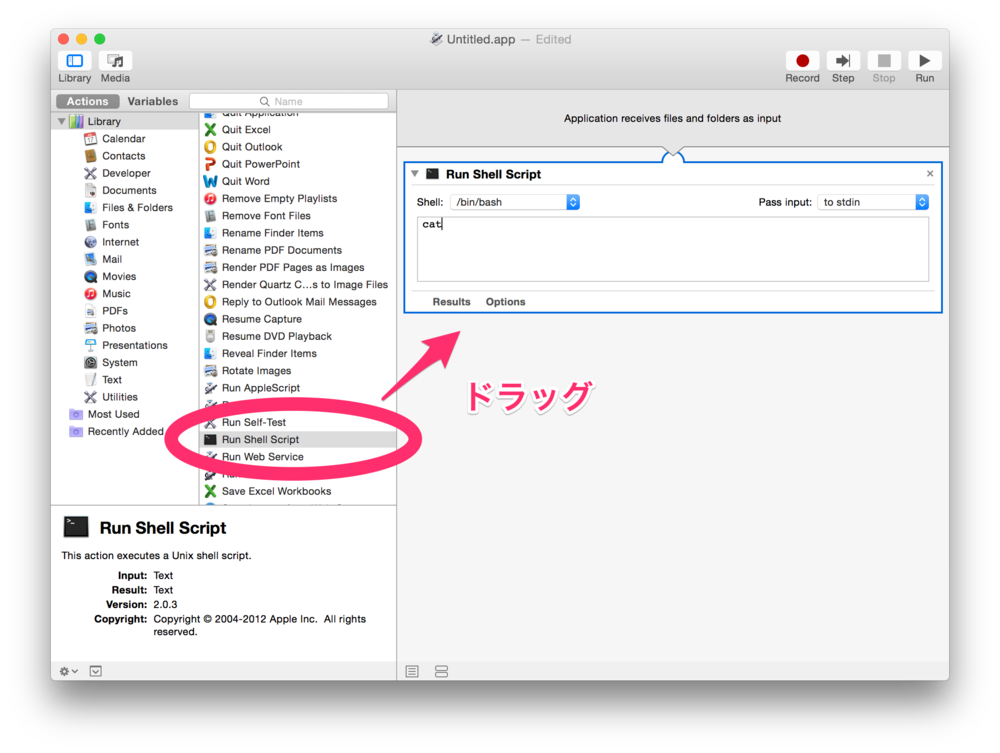The width and height of the screenshot is (1000, 753).
Task: Select the Quit PowerPoint action
Action: 261,164
